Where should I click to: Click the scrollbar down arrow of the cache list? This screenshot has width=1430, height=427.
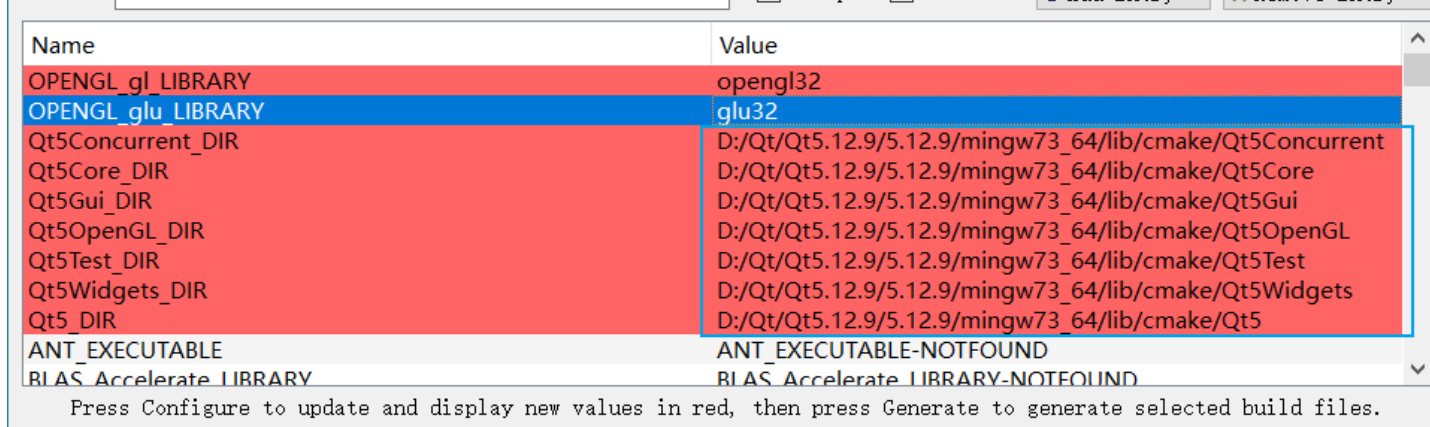pos(1416,369)
